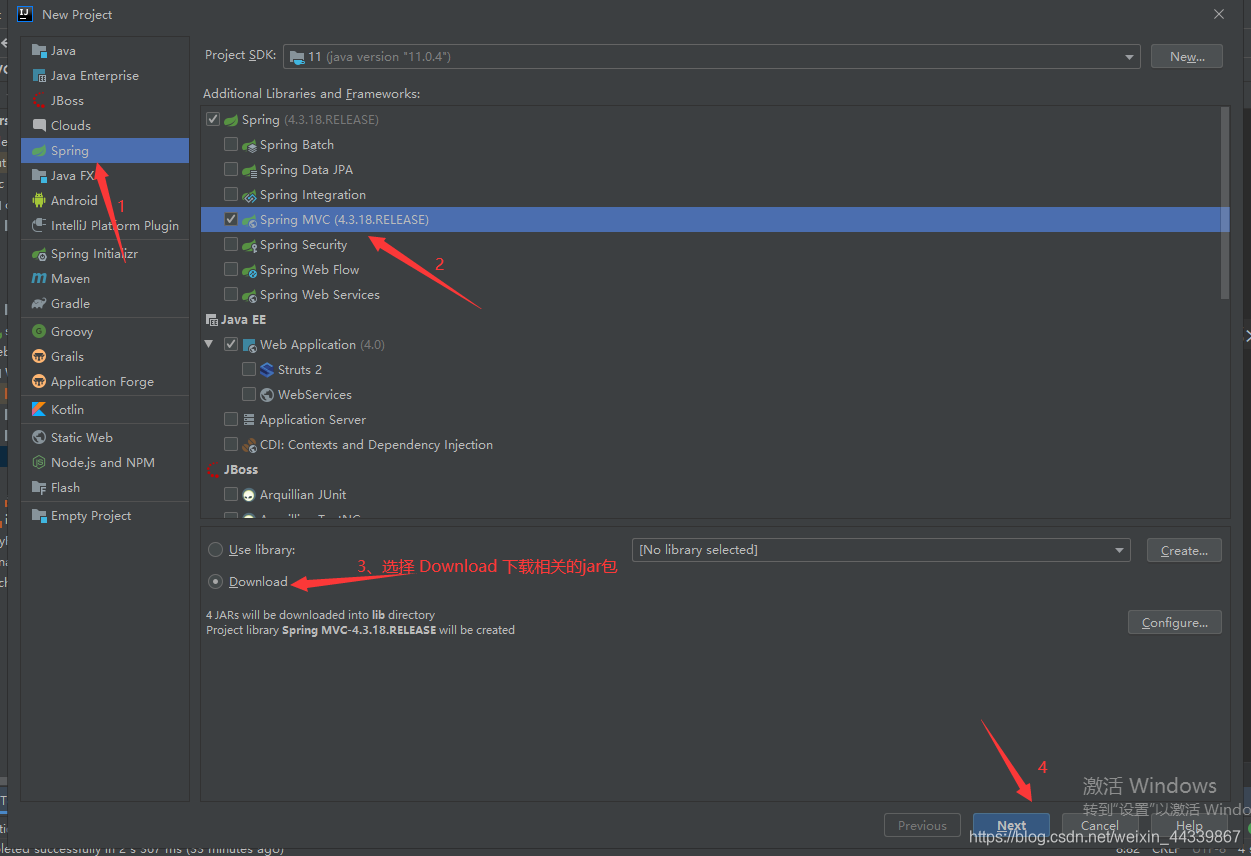
Task: Enable the Spring Batch checkbox
Action: click(x=231, y=144)
